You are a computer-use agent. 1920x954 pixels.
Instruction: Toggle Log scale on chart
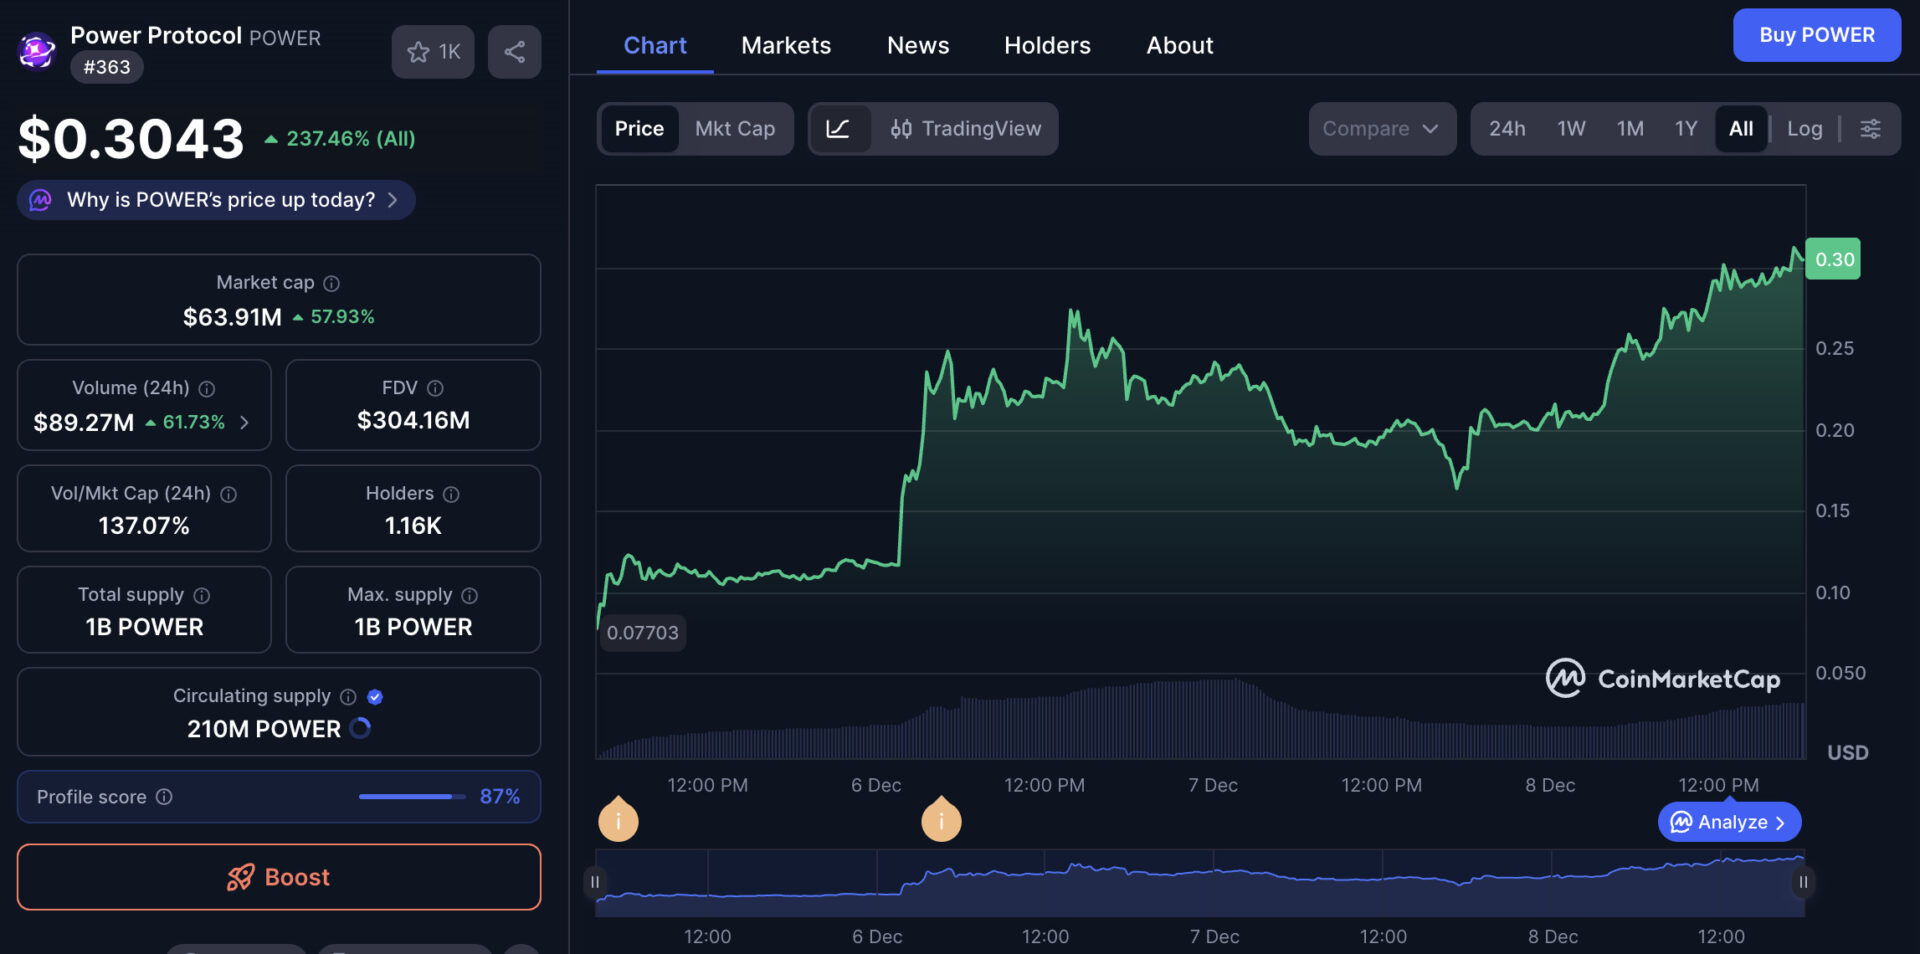point(1804,129)
